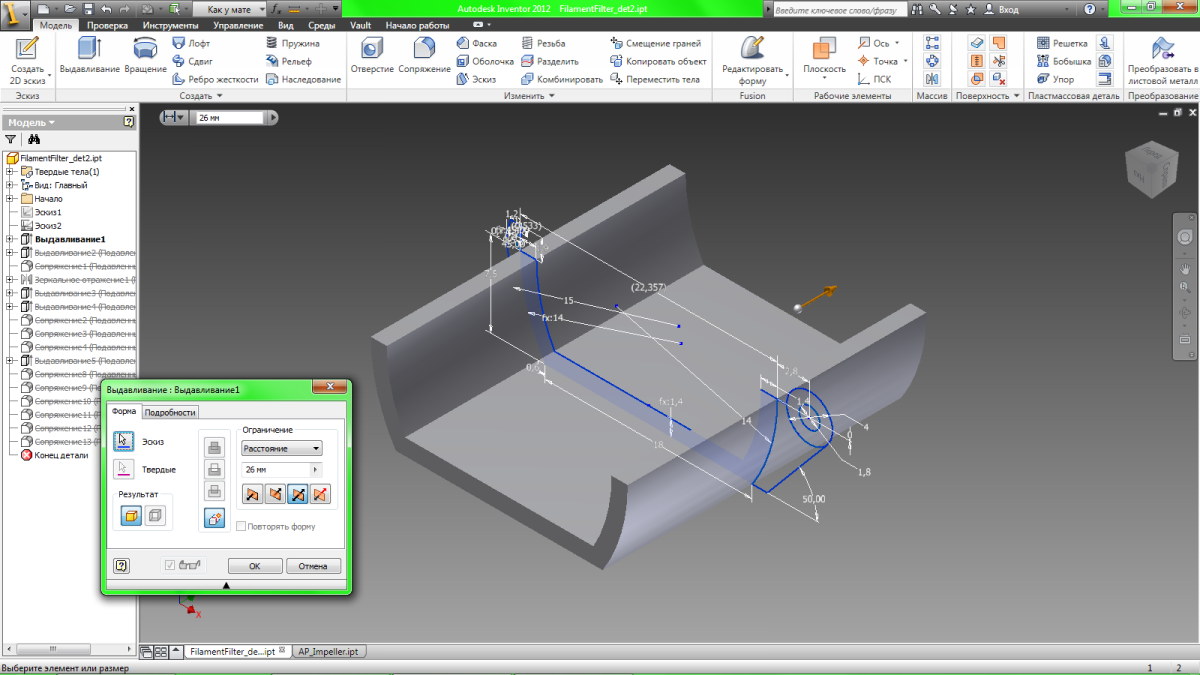Switch to the Подробности tab

pyautogui.click(x=171, y=412)
